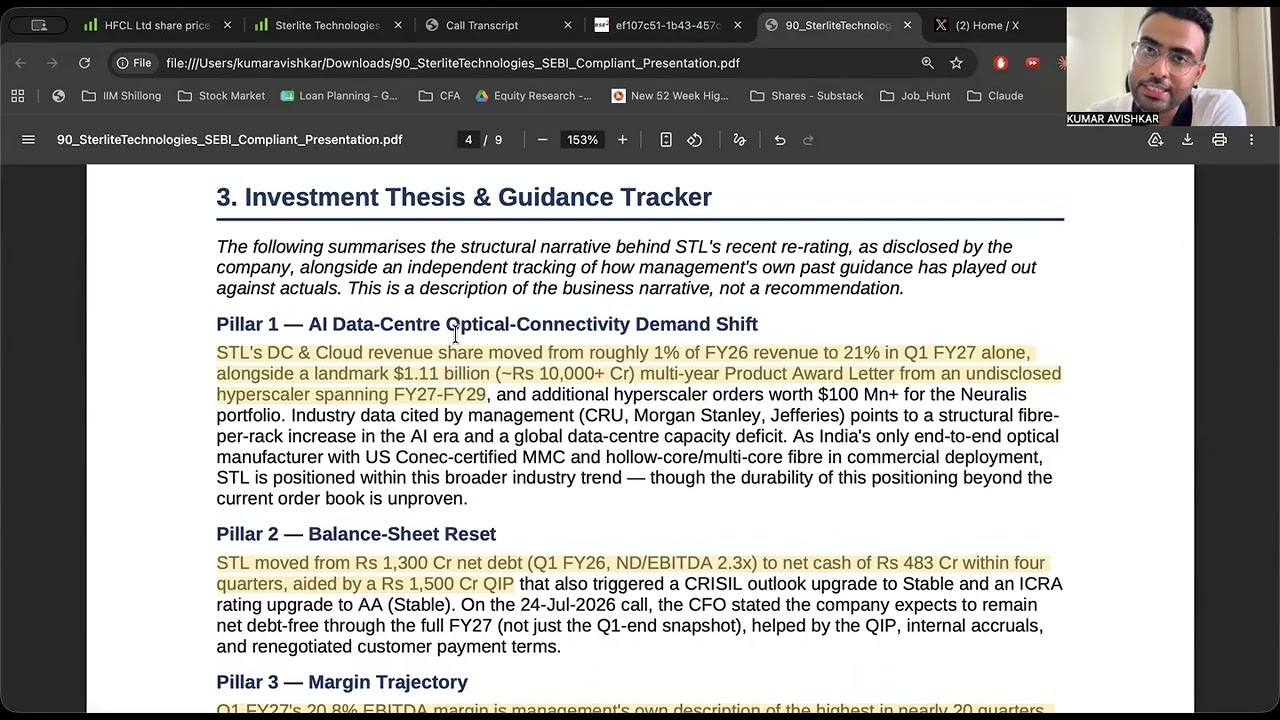Select the annotate draw tool
The width and height of the screenshot is (1280, 720).
pos(740,140)
